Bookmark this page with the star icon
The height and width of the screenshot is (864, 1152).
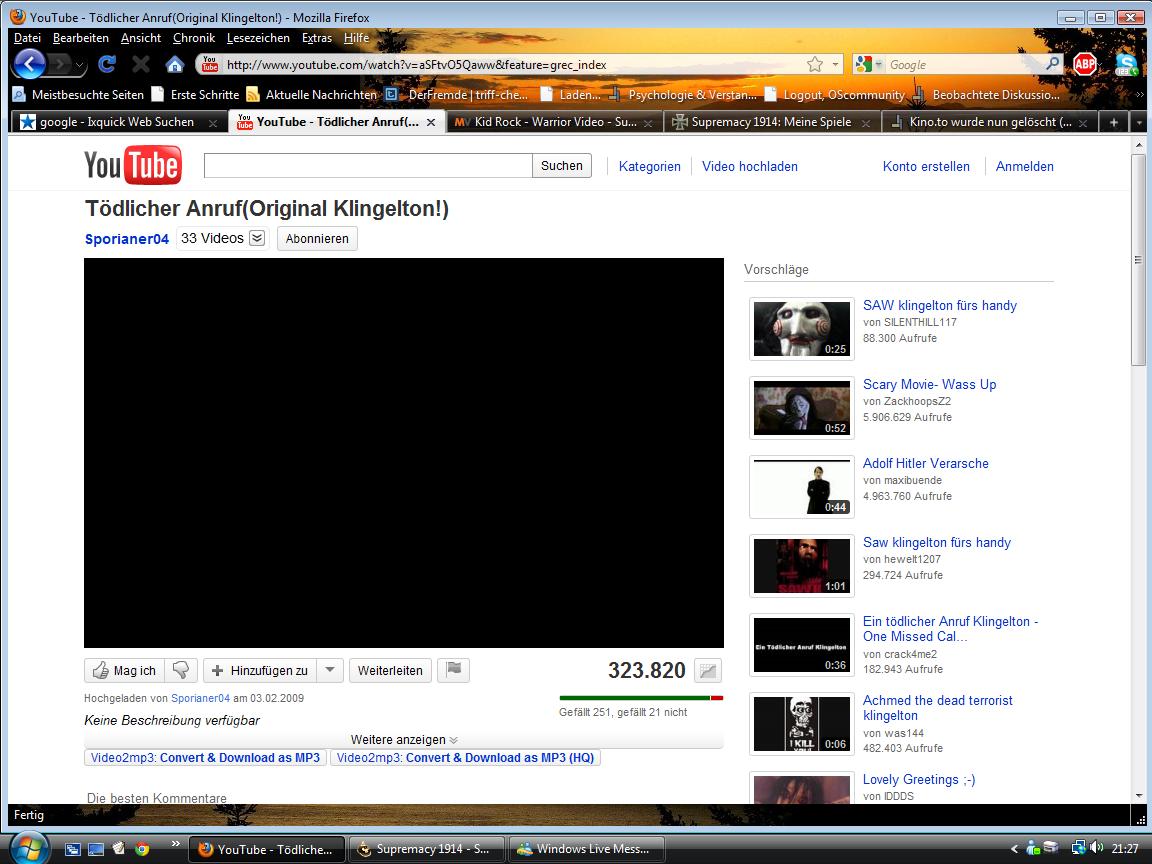815,65
